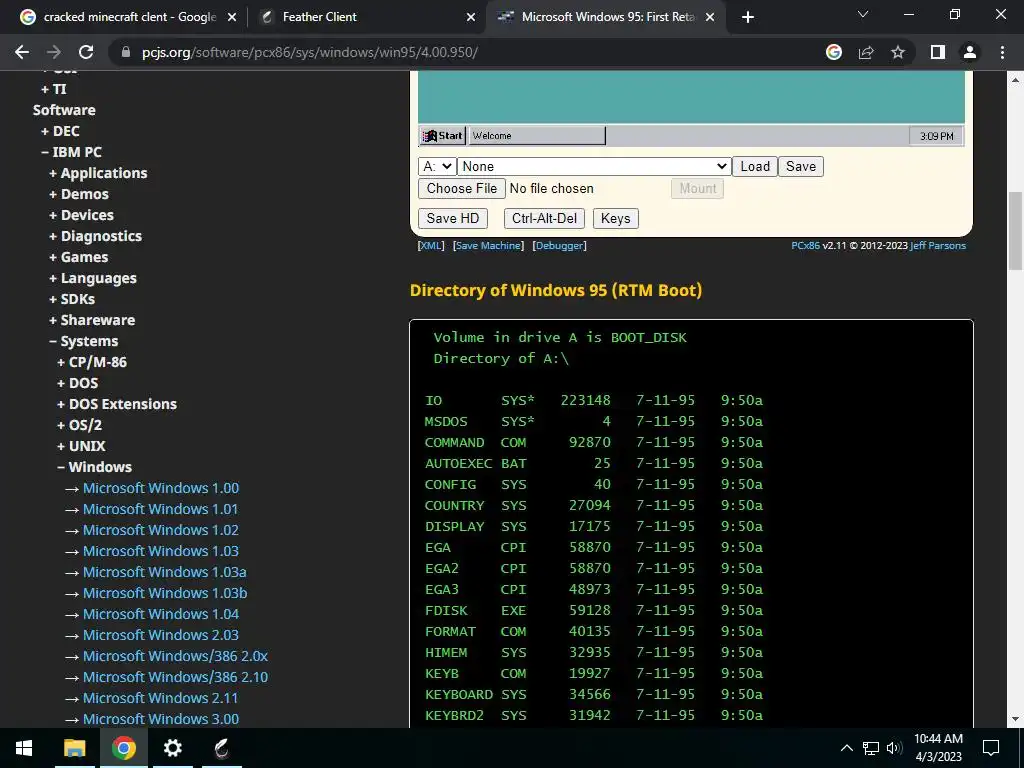Screen dimensions: 1024x768
Task: Open the Debugger link
Action: 560,246
